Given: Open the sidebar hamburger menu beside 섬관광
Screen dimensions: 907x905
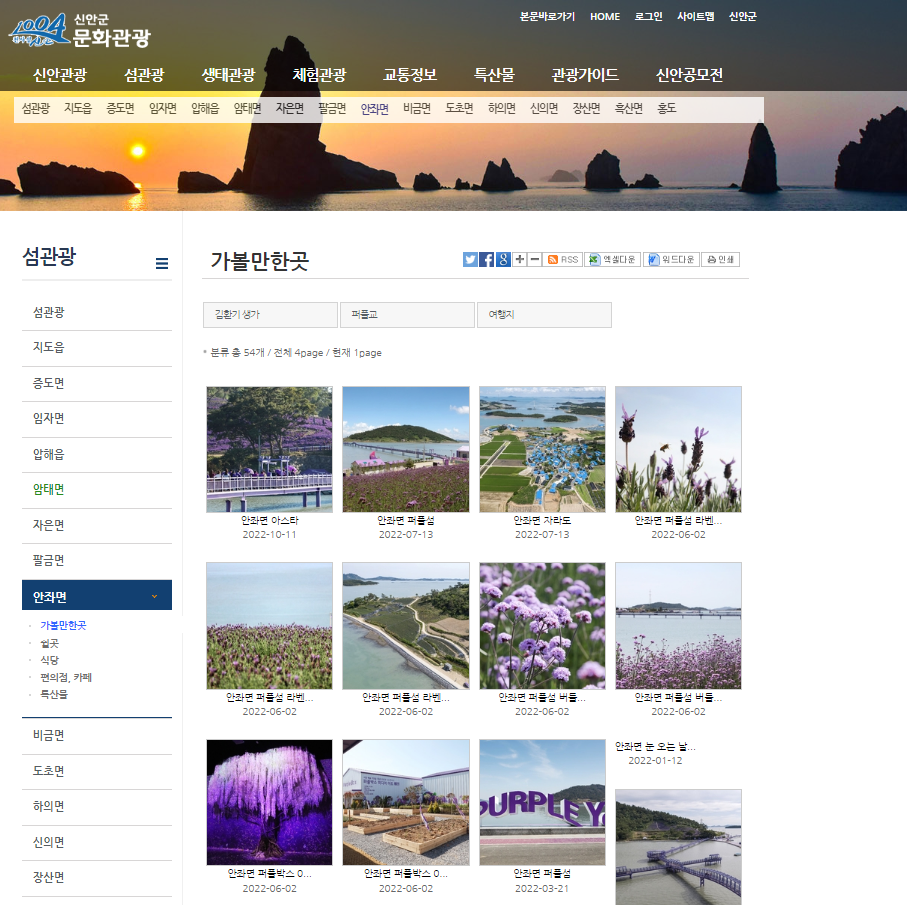Looking at the screenshot, I should (162, 264).
